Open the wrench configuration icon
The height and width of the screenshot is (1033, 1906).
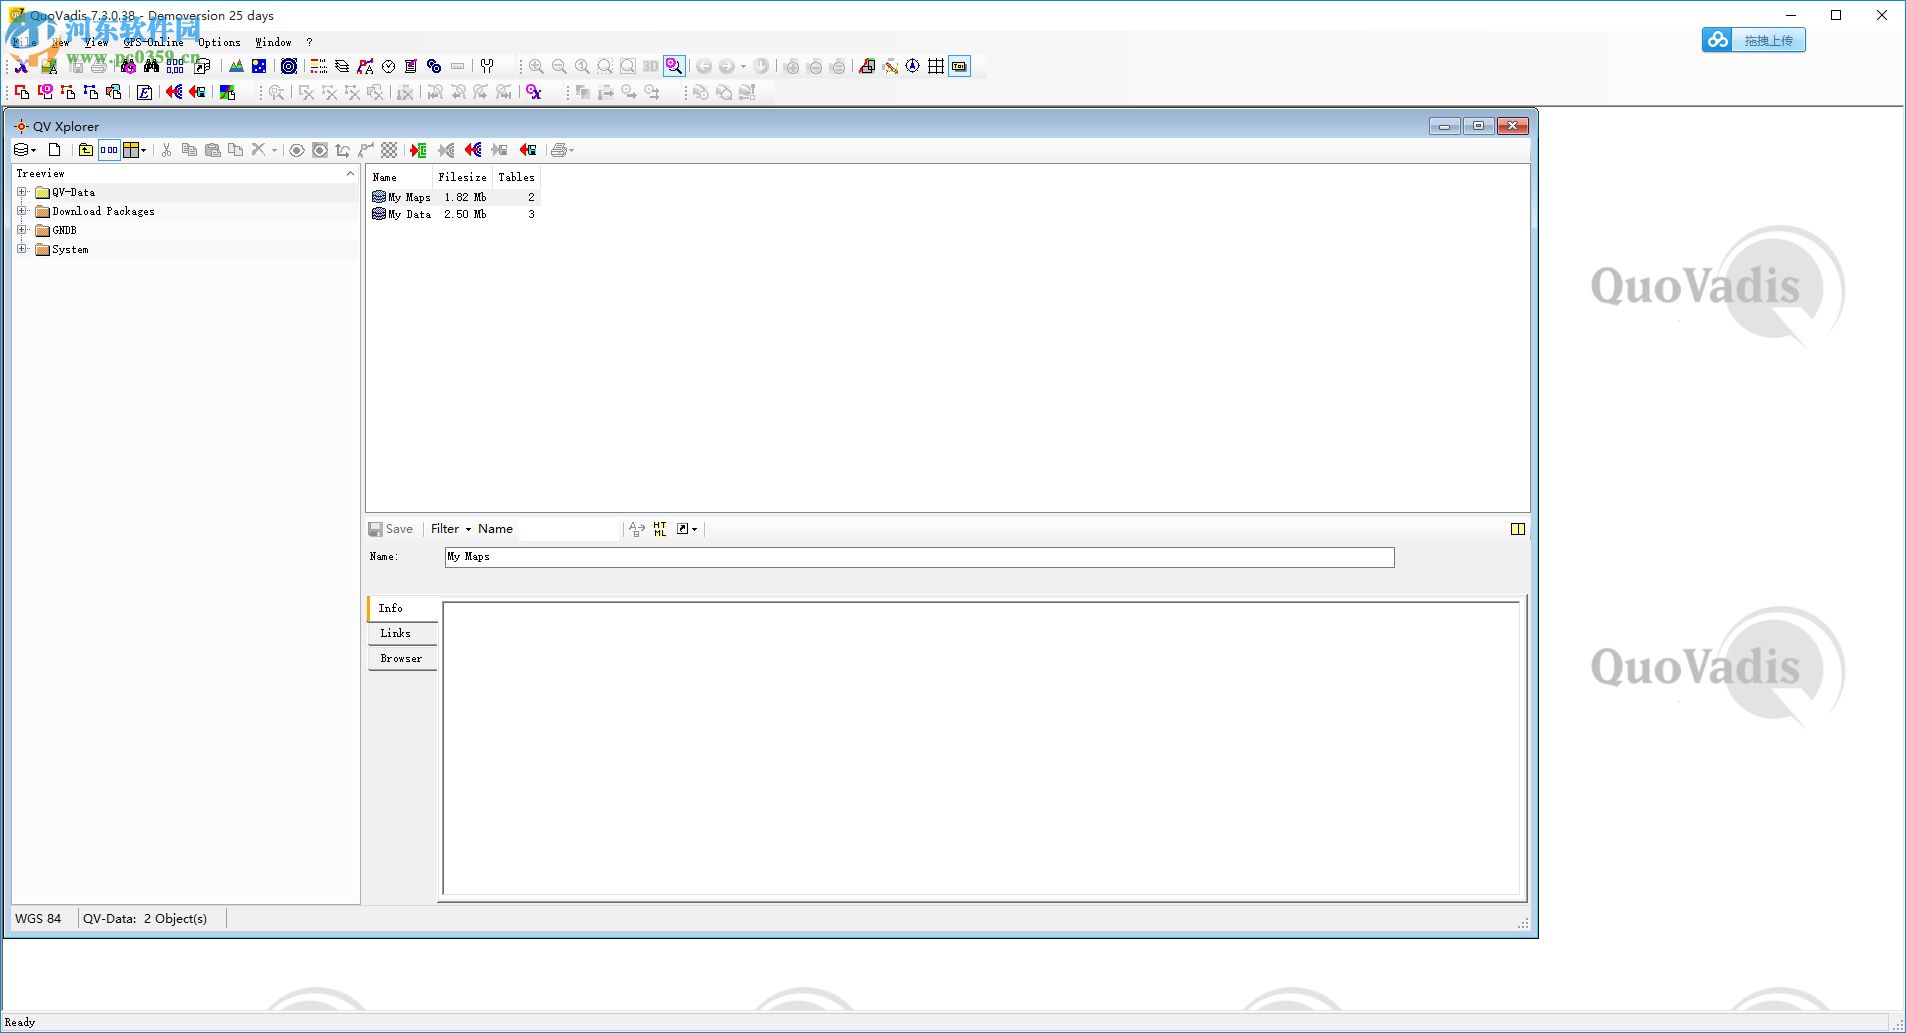[x=489, y=66]
